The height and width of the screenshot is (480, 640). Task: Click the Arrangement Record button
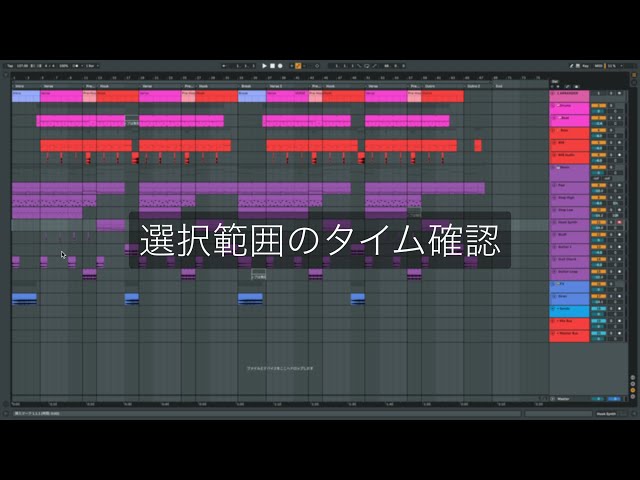(x=280, y=66)
